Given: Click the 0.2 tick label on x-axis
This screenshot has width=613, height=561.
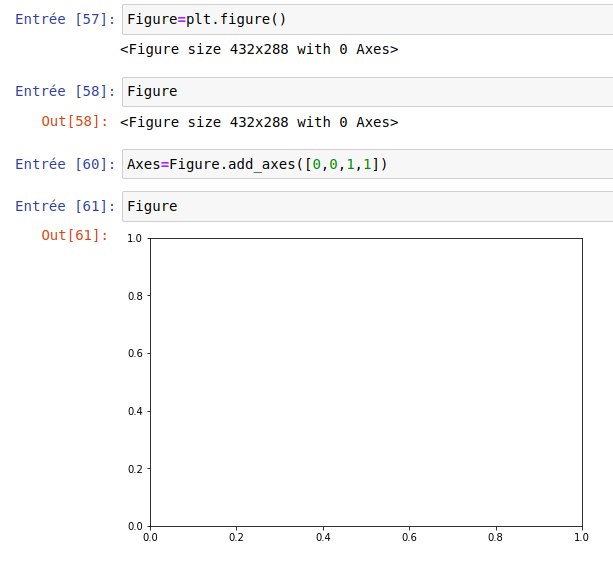Looking at the screenshot, I should tap(236, 538).
